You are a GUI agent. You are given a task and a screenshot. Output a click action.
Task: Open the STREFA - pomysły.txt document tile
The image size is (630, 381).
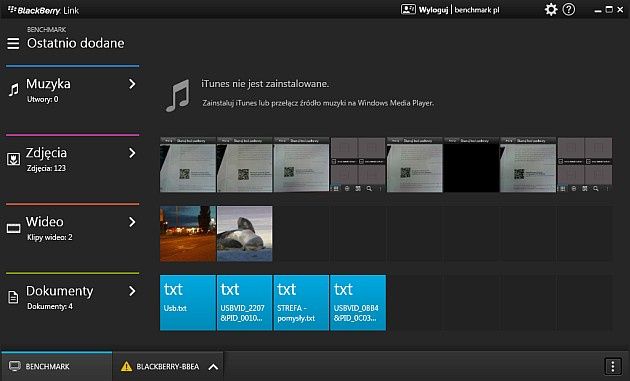301,303
